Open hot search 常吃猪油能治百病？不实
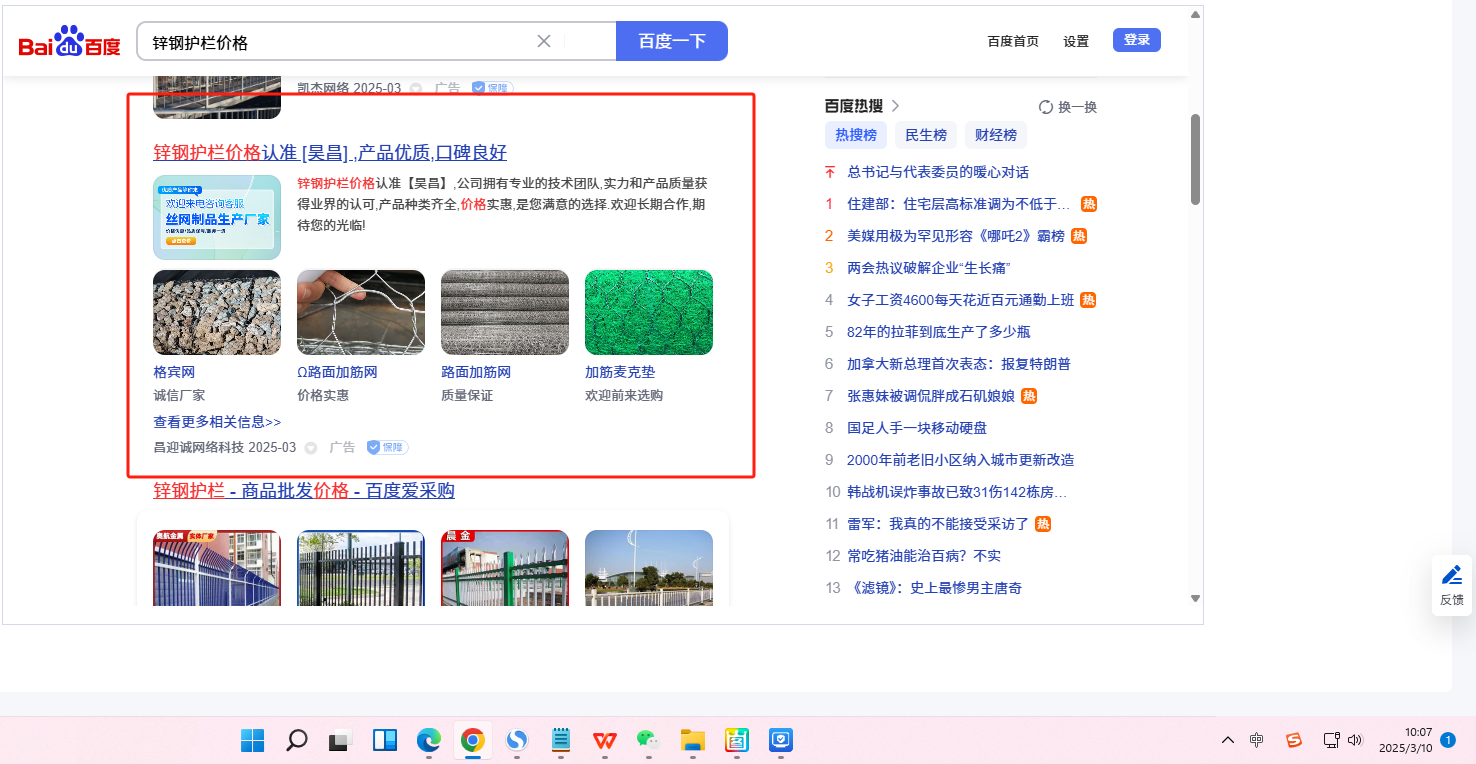The width and height of the screenshot is (1476, 764). tap(924, 556)
